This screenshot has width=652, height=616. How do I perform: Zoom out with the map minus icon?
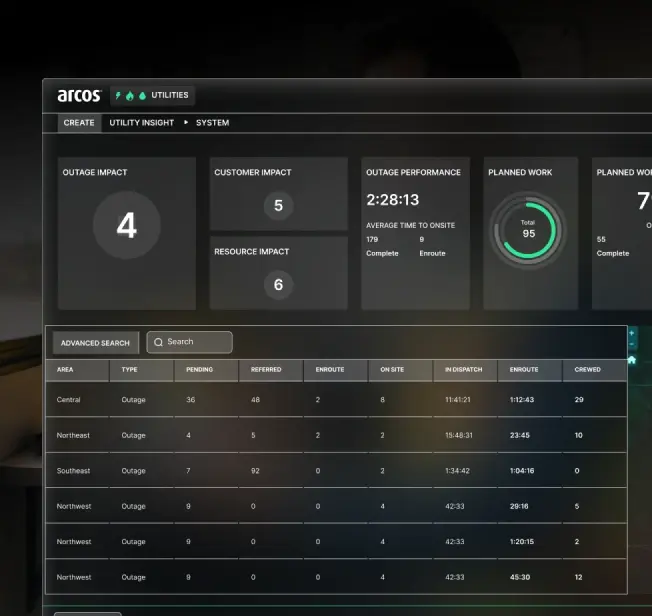coord(632,344)
